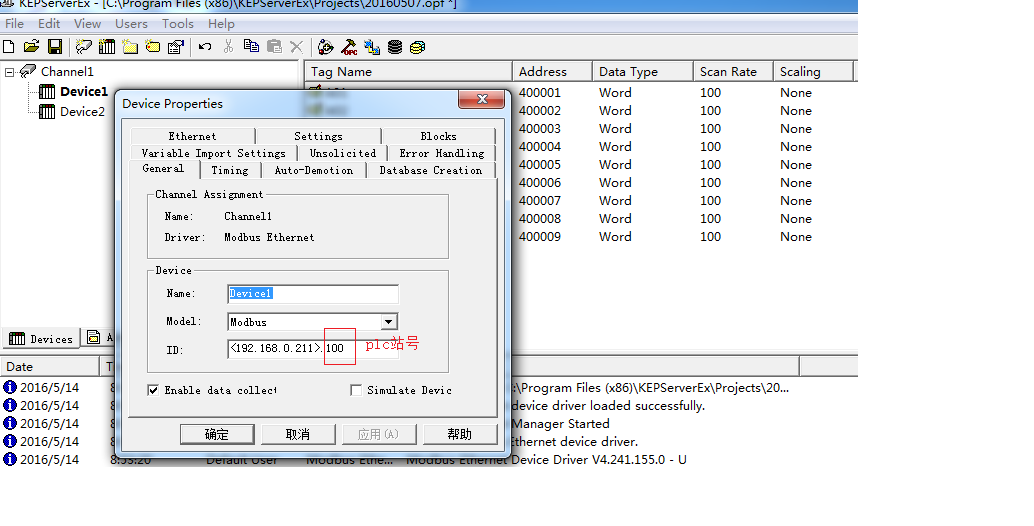Click the tab icon right of Devices tab
The height and width of the screenshot is (526, 1034).
point(94,337)
